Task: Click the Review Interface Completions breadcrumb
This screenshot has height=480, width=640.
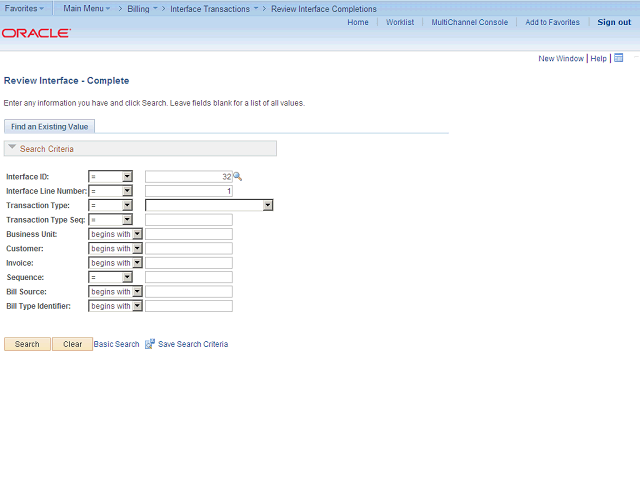Action: point(324,9)
